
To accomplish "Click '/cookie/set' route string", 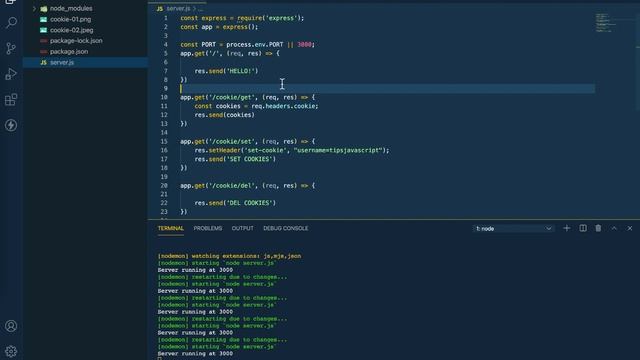I will [231, 141].
